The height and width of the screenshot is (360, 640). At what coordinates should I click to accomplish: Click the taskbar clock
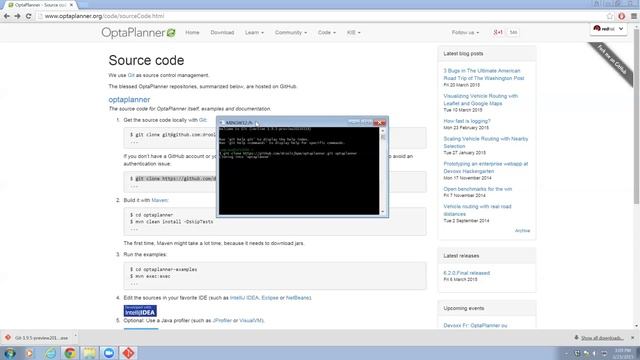(622, 353)
